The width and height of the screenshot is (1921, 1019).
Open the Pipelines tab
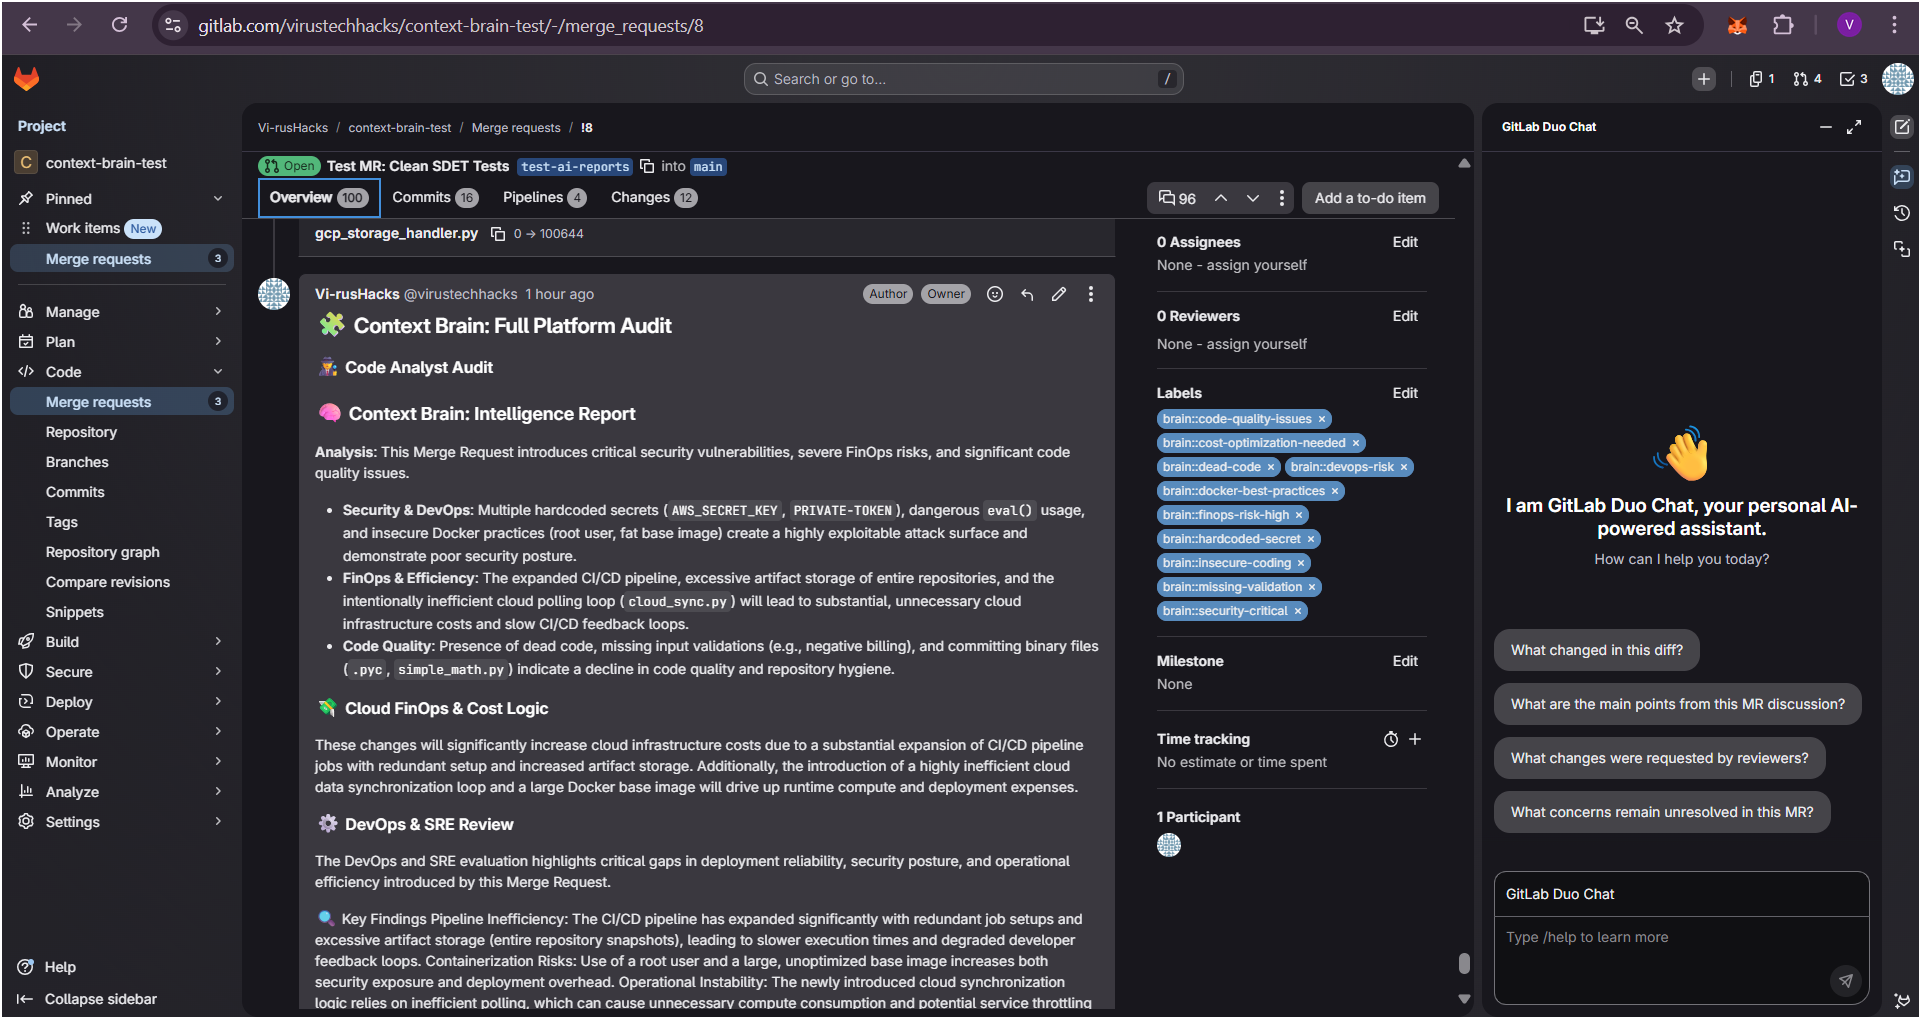point(544,197)
